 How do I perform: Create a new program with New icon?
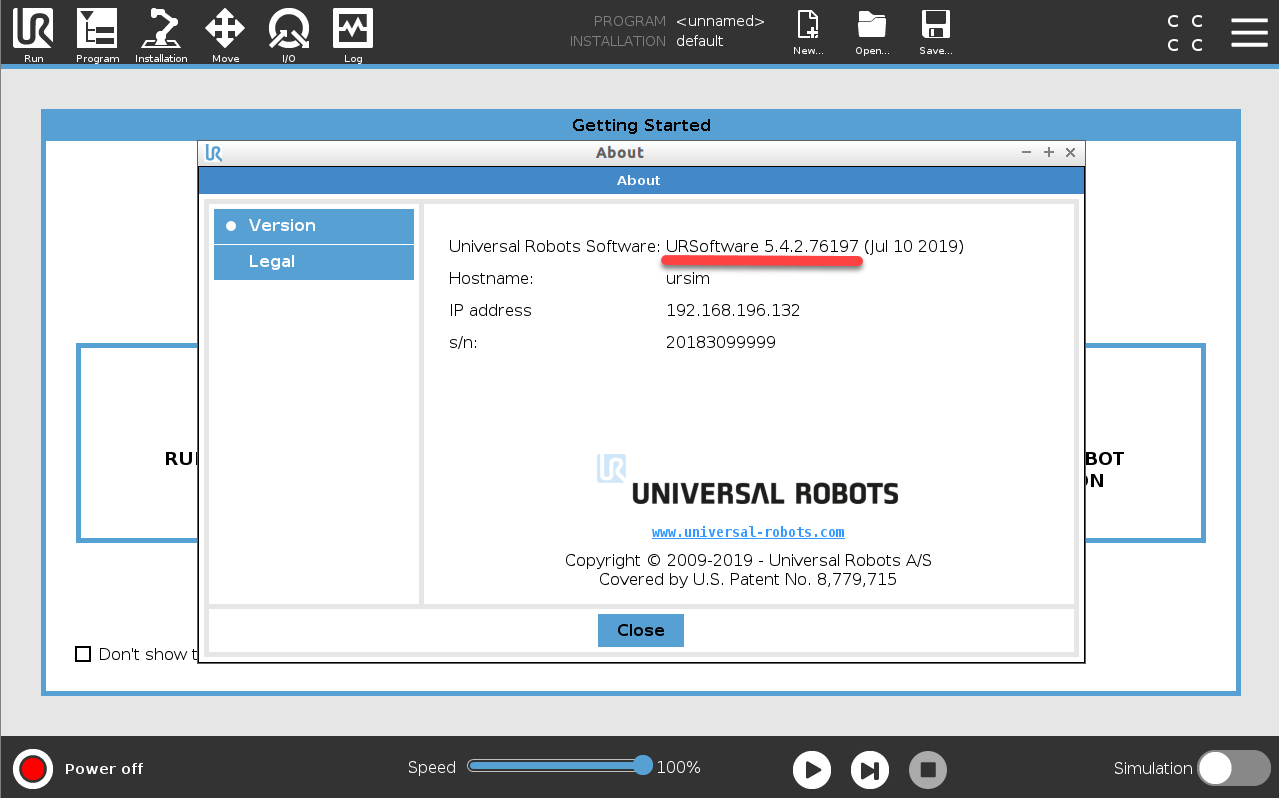808,27
